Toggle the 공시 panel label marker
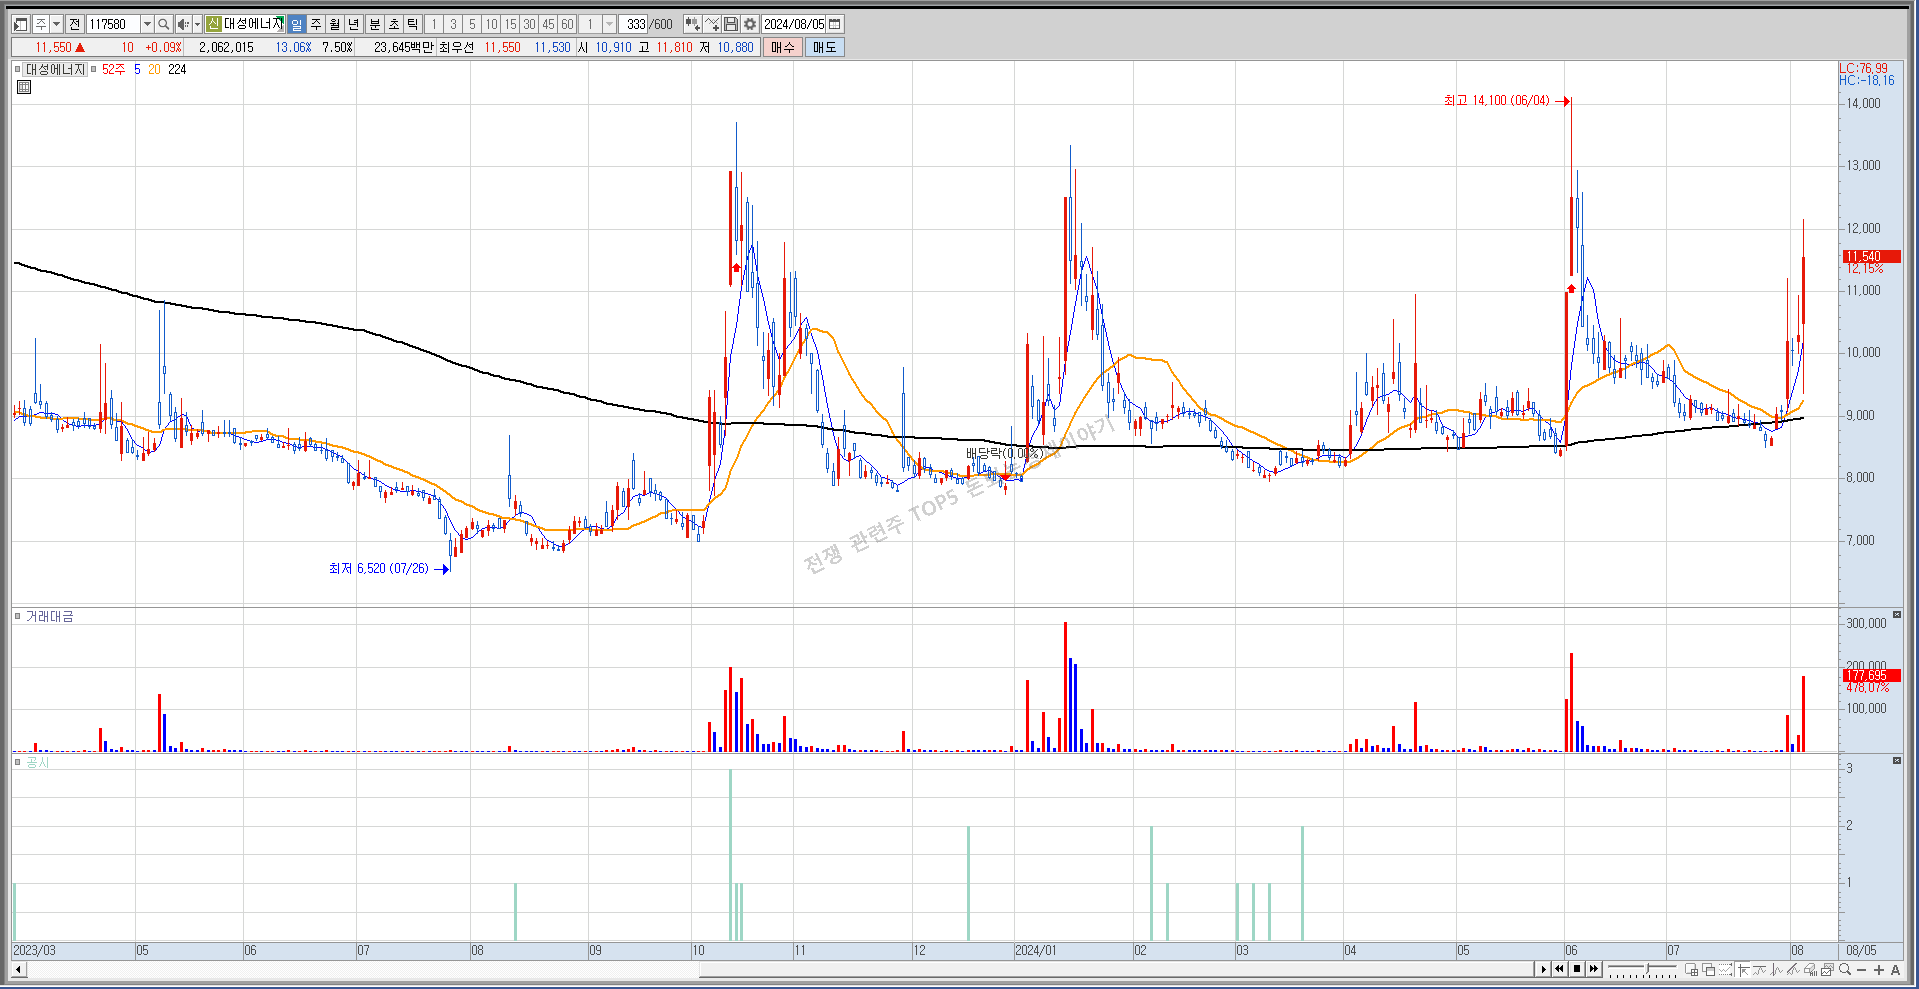The height and width of the screenshot is (989, 1919). coord(18,762)
